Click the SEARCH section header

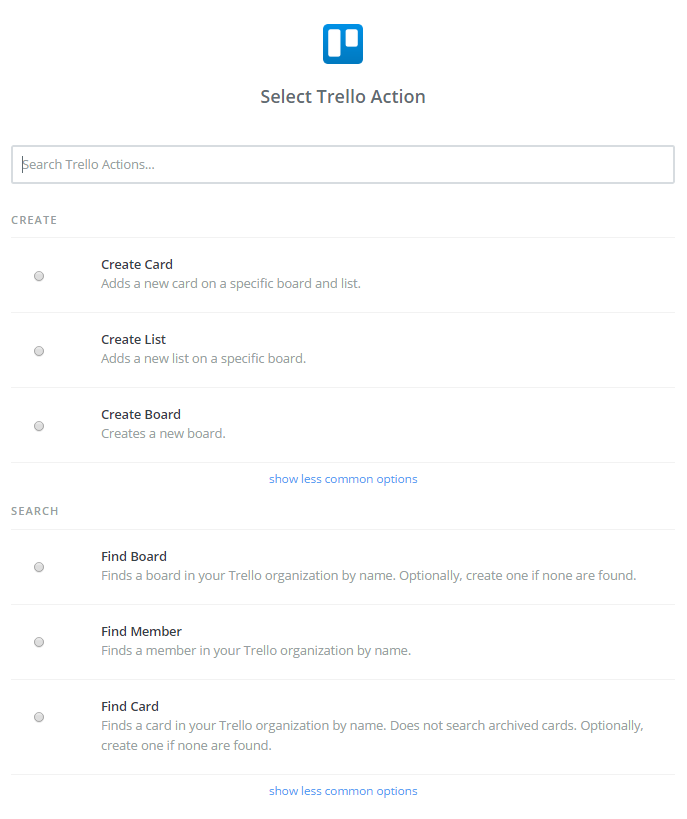point(34,511)
